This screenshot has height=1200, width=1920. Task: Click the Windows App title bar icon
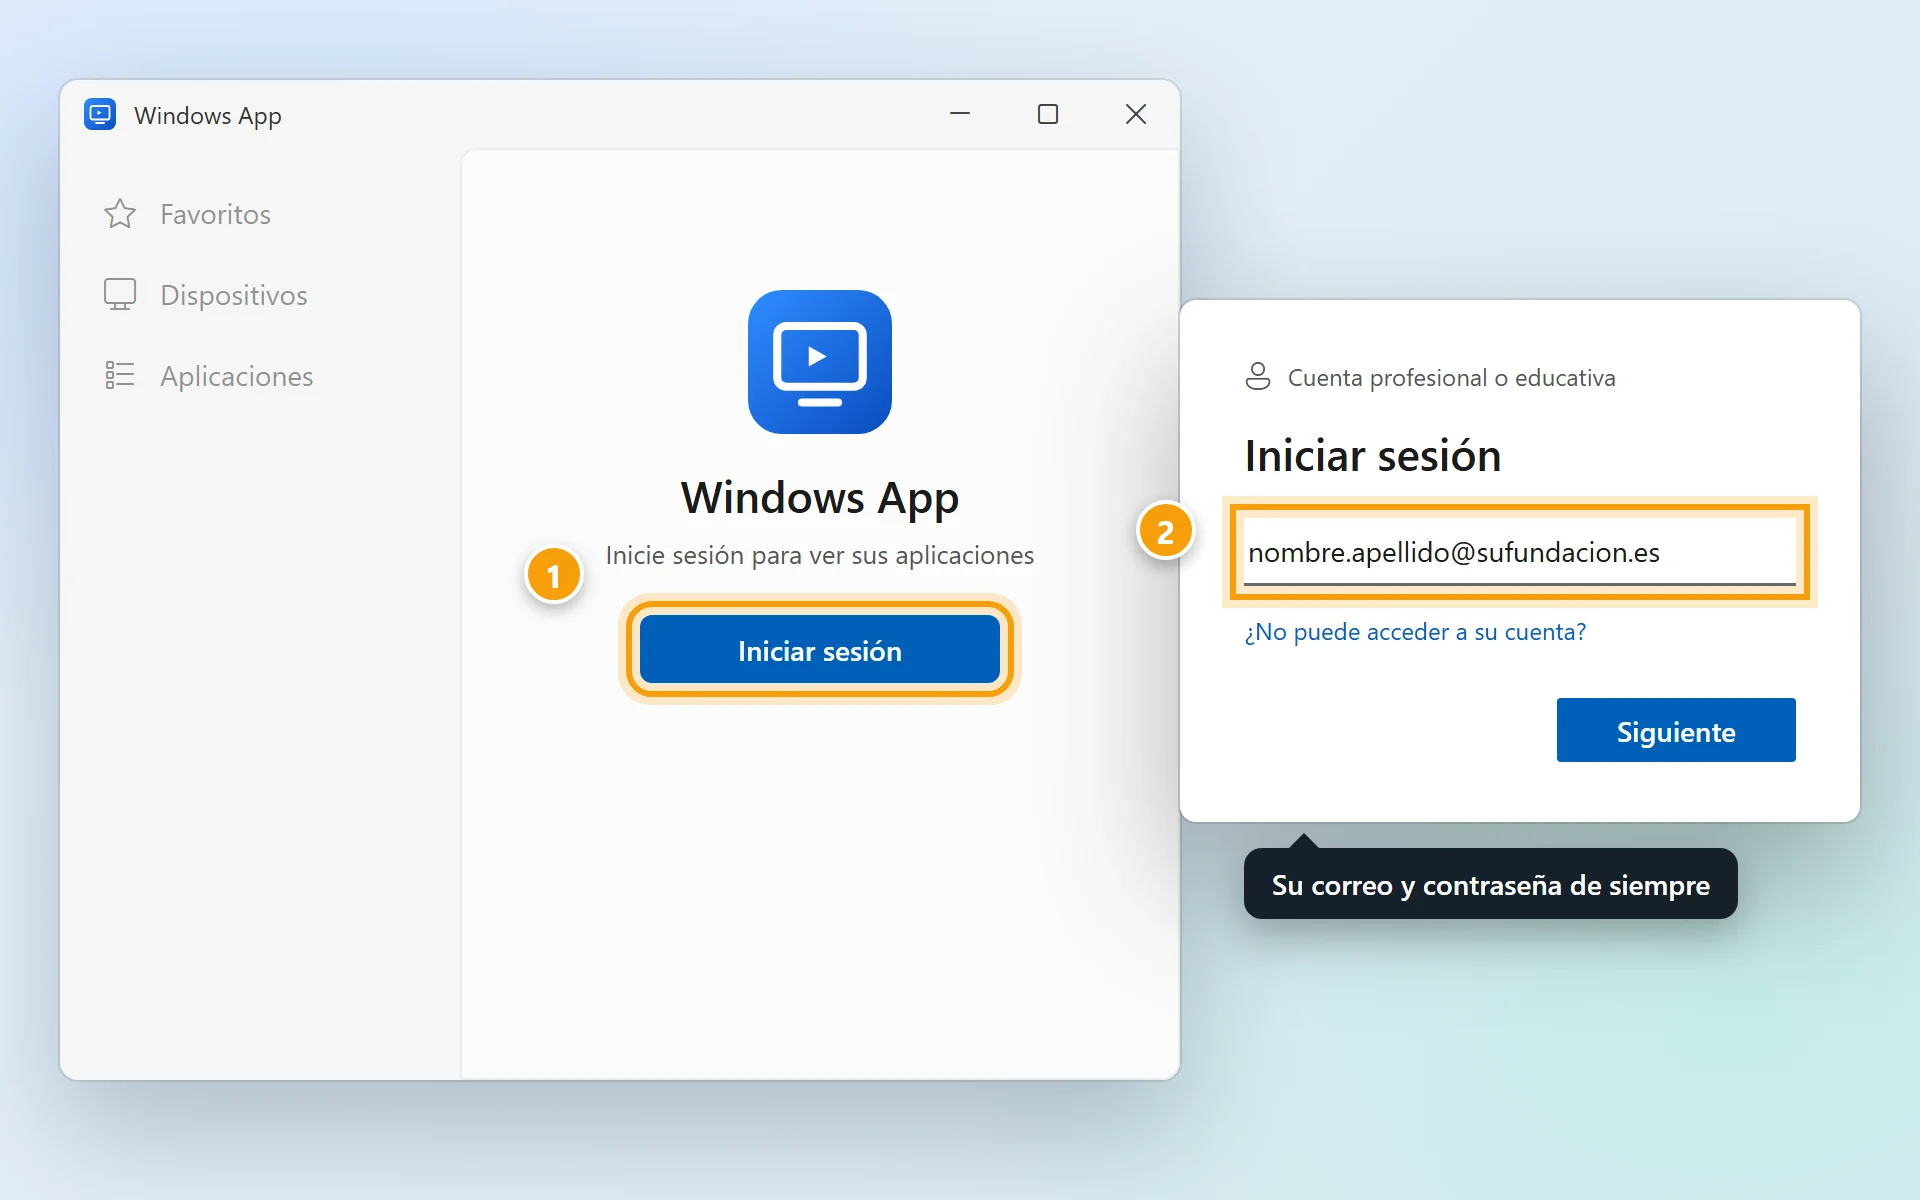point(100,115)
